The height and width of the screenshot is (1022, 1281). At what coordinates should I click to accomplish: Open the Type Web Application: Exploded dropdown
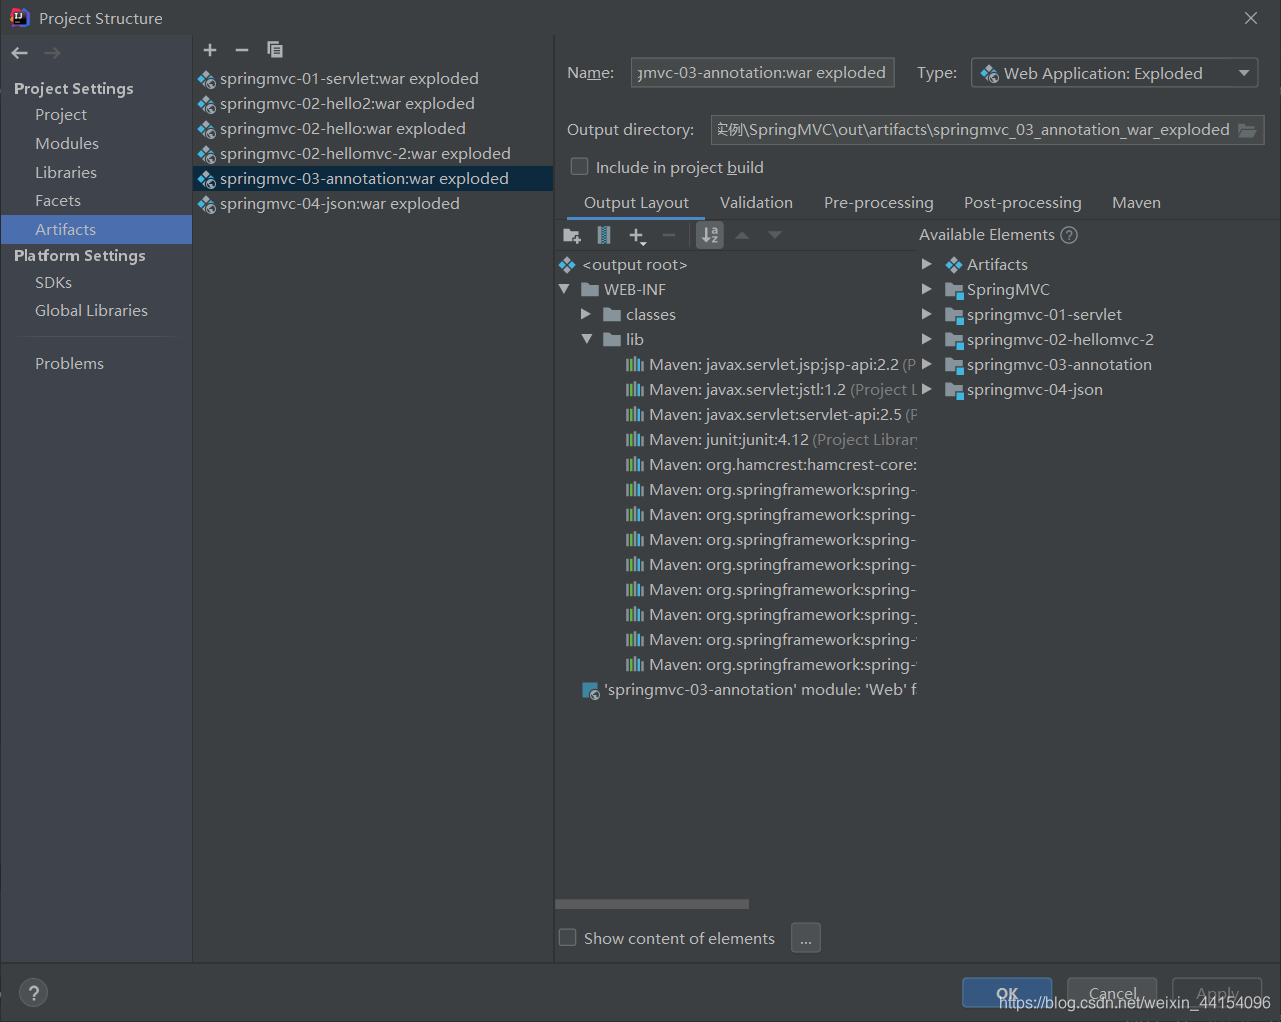[x=1114, y=73]
